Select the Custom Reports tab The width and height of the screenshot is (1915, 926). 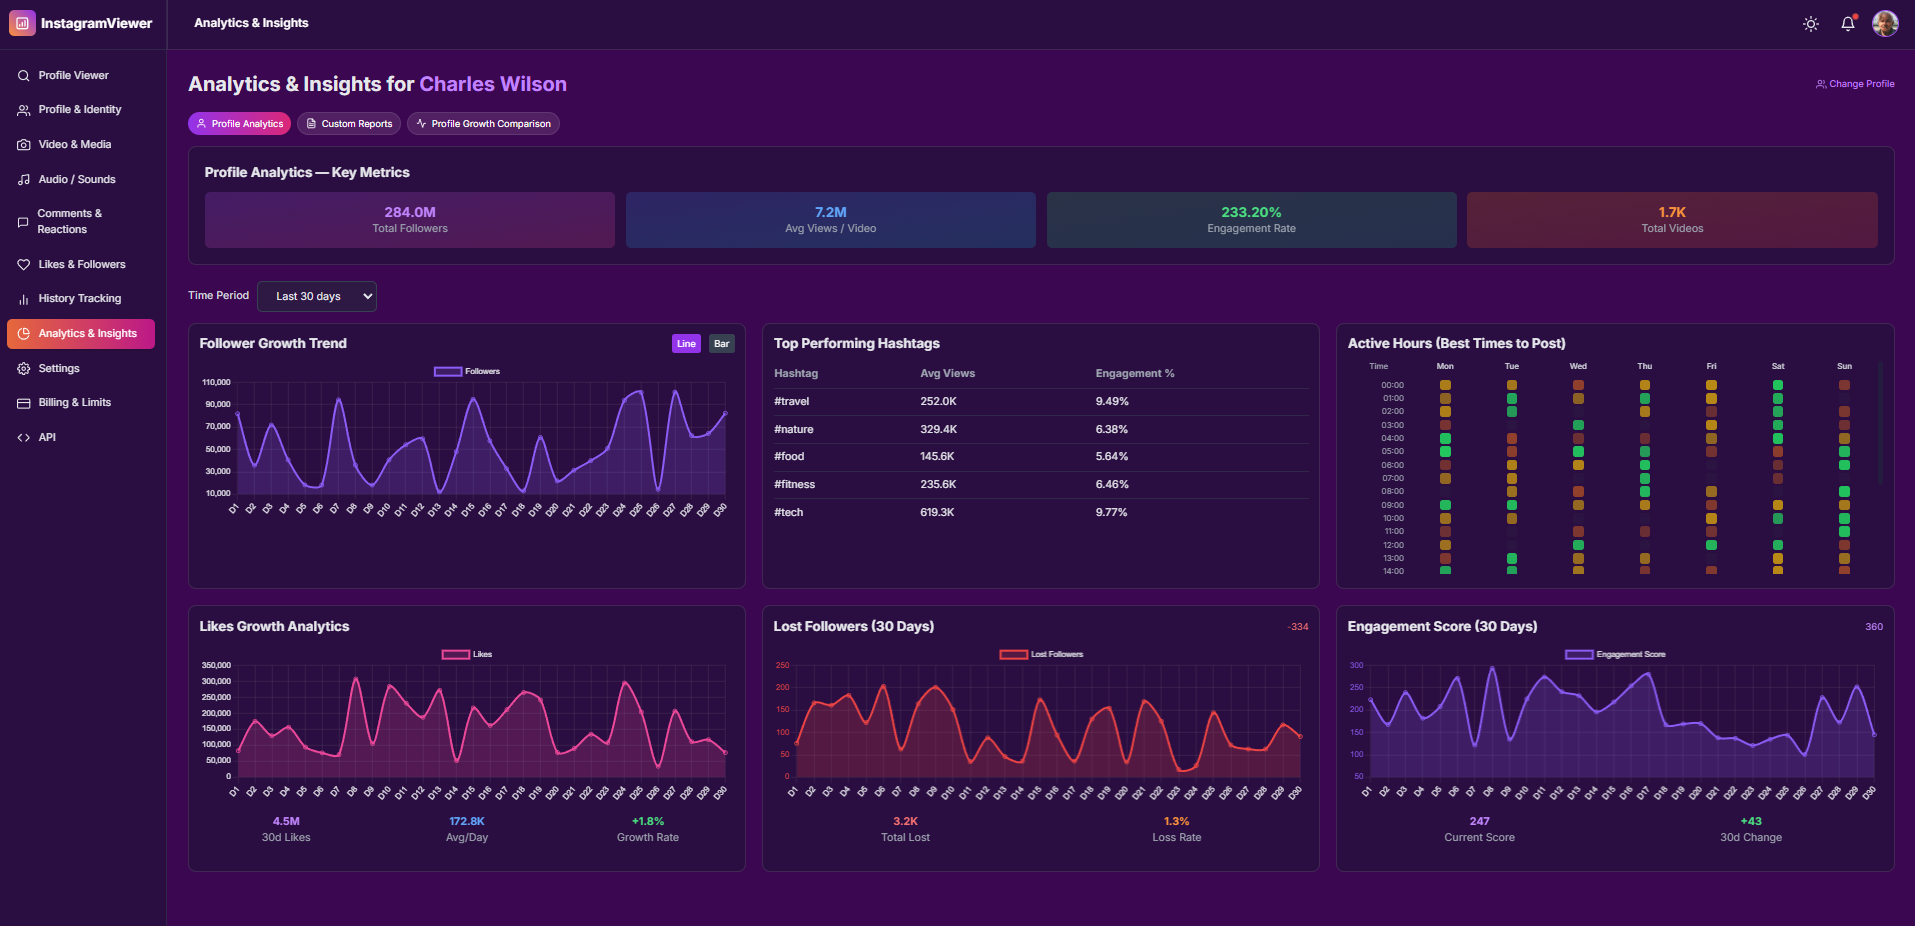[x=348, y=124]
